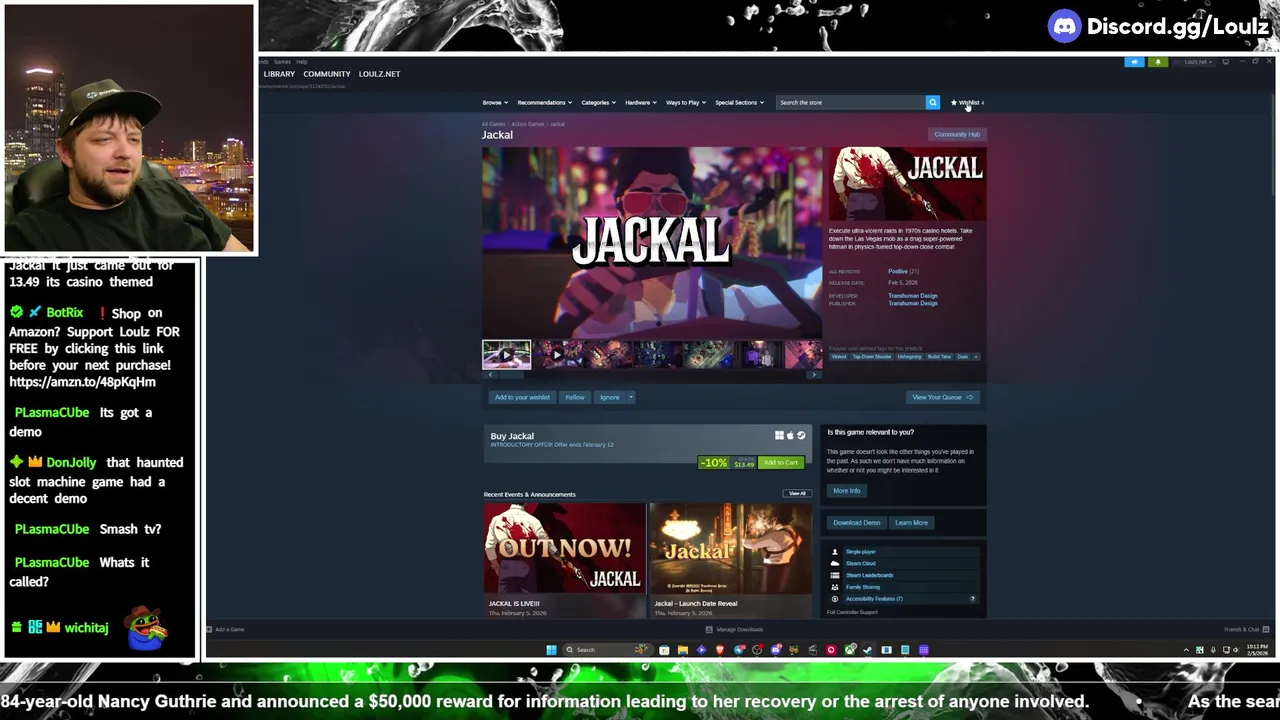Click in the Search the store field
This screenshot has height=720, width=1280.
click(850, 102)
